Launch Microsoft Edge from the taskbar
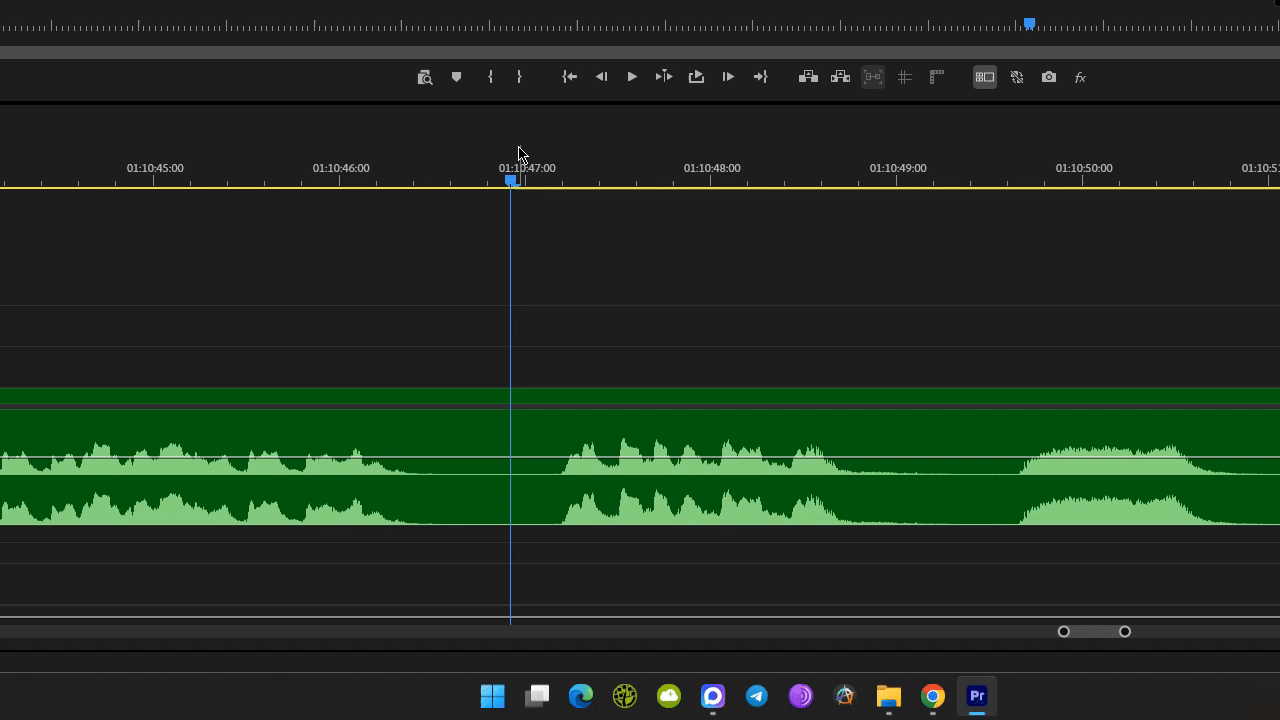 581,696
